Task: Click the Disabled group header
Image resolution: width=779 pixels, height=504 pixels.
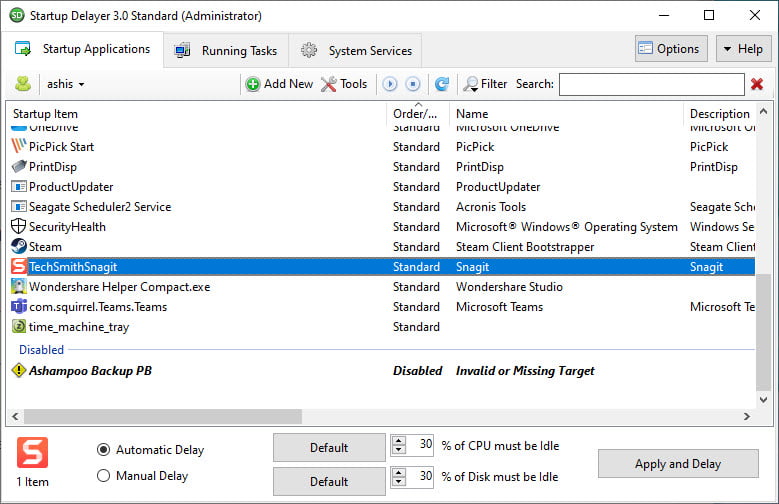Action: pos(42,349)
